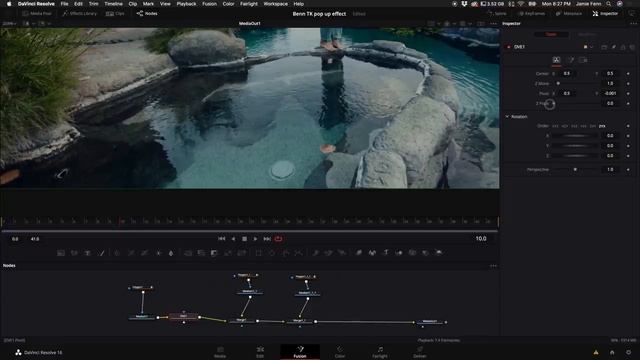Image resolution: width=640 pixels, height=360 pixels.
Task: Click the Stop playback button
Action: click(244, 239)
